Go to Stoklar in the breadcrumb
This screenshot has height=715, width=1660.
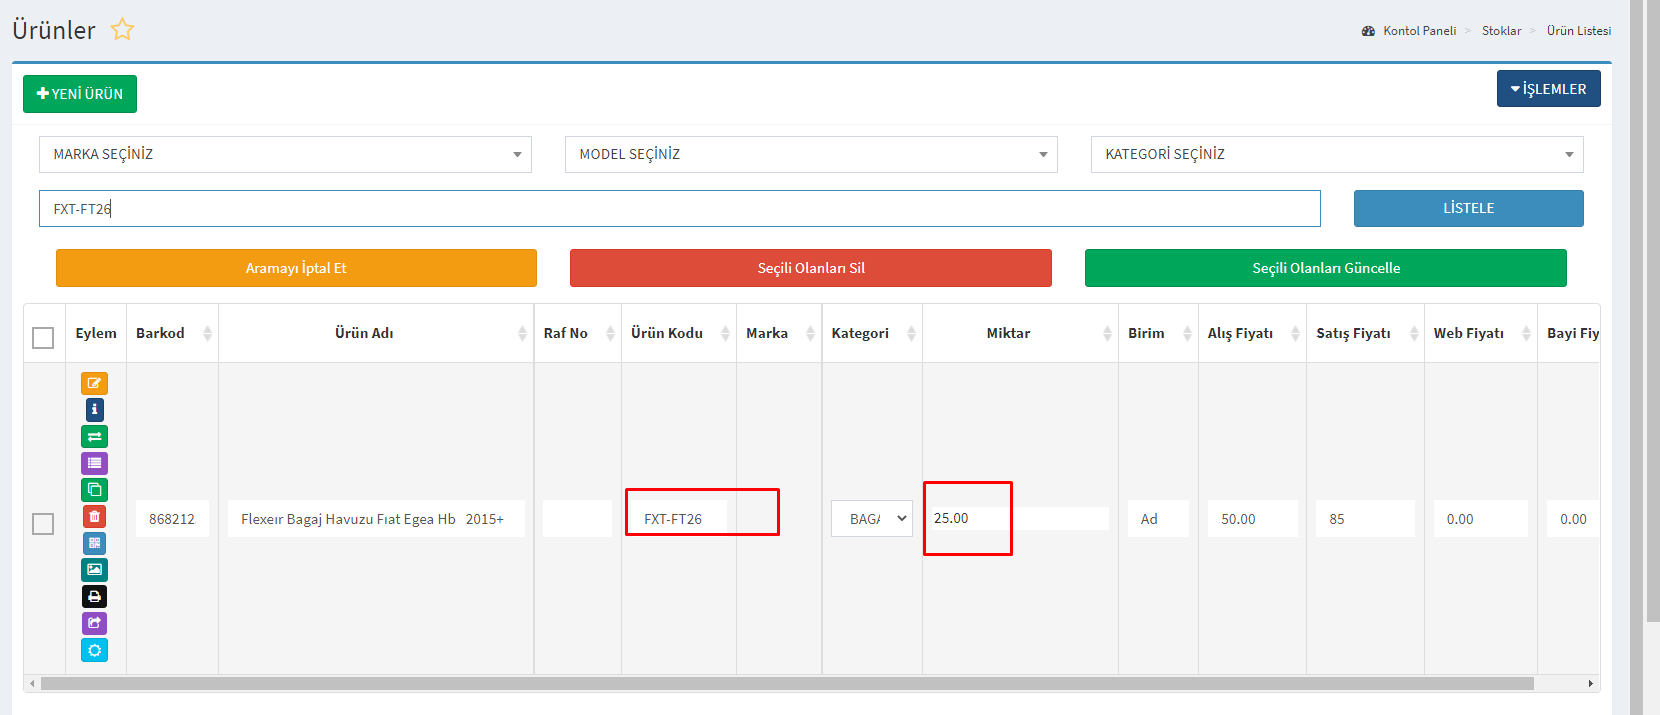pyautogui.click(x=1501, y=31)
